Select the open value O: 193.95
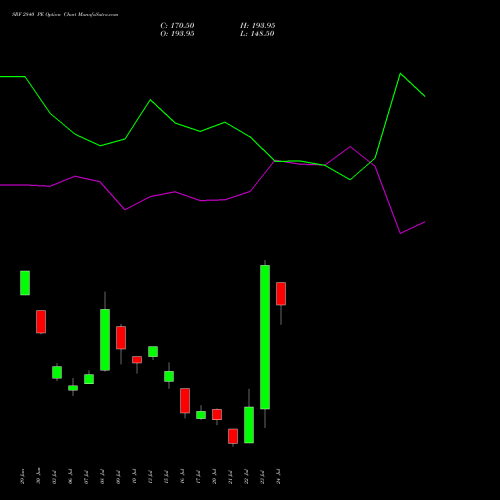 tap(177, 34)
